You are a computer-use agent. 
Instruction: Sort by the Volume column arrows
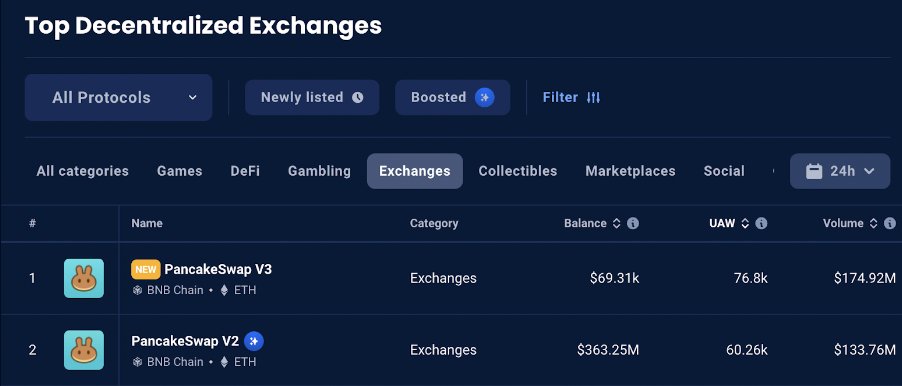coord(873,223)
